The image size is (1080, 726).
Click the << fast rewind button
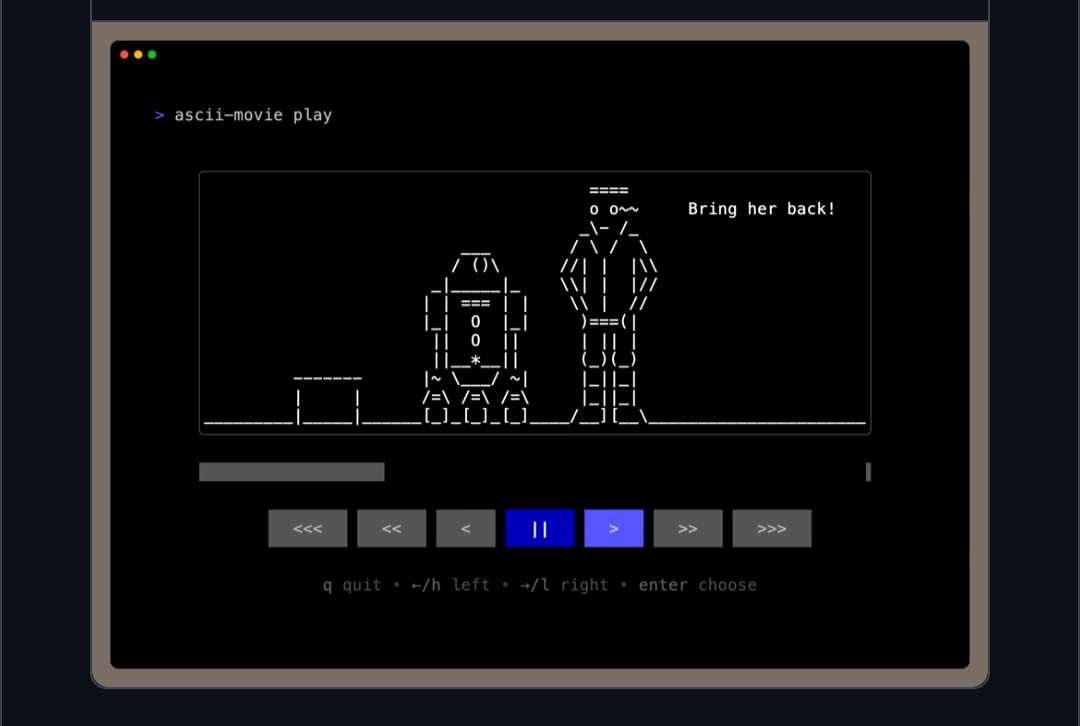click(391, 528)
